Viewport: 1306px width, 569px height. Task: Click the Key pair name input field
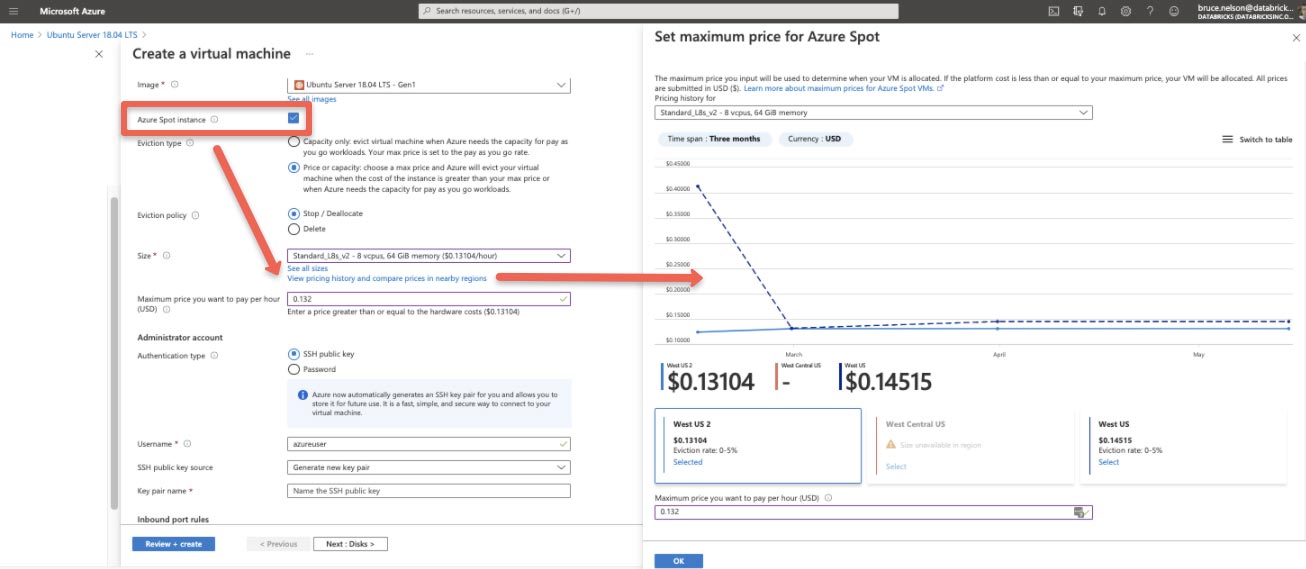[429, 491]
